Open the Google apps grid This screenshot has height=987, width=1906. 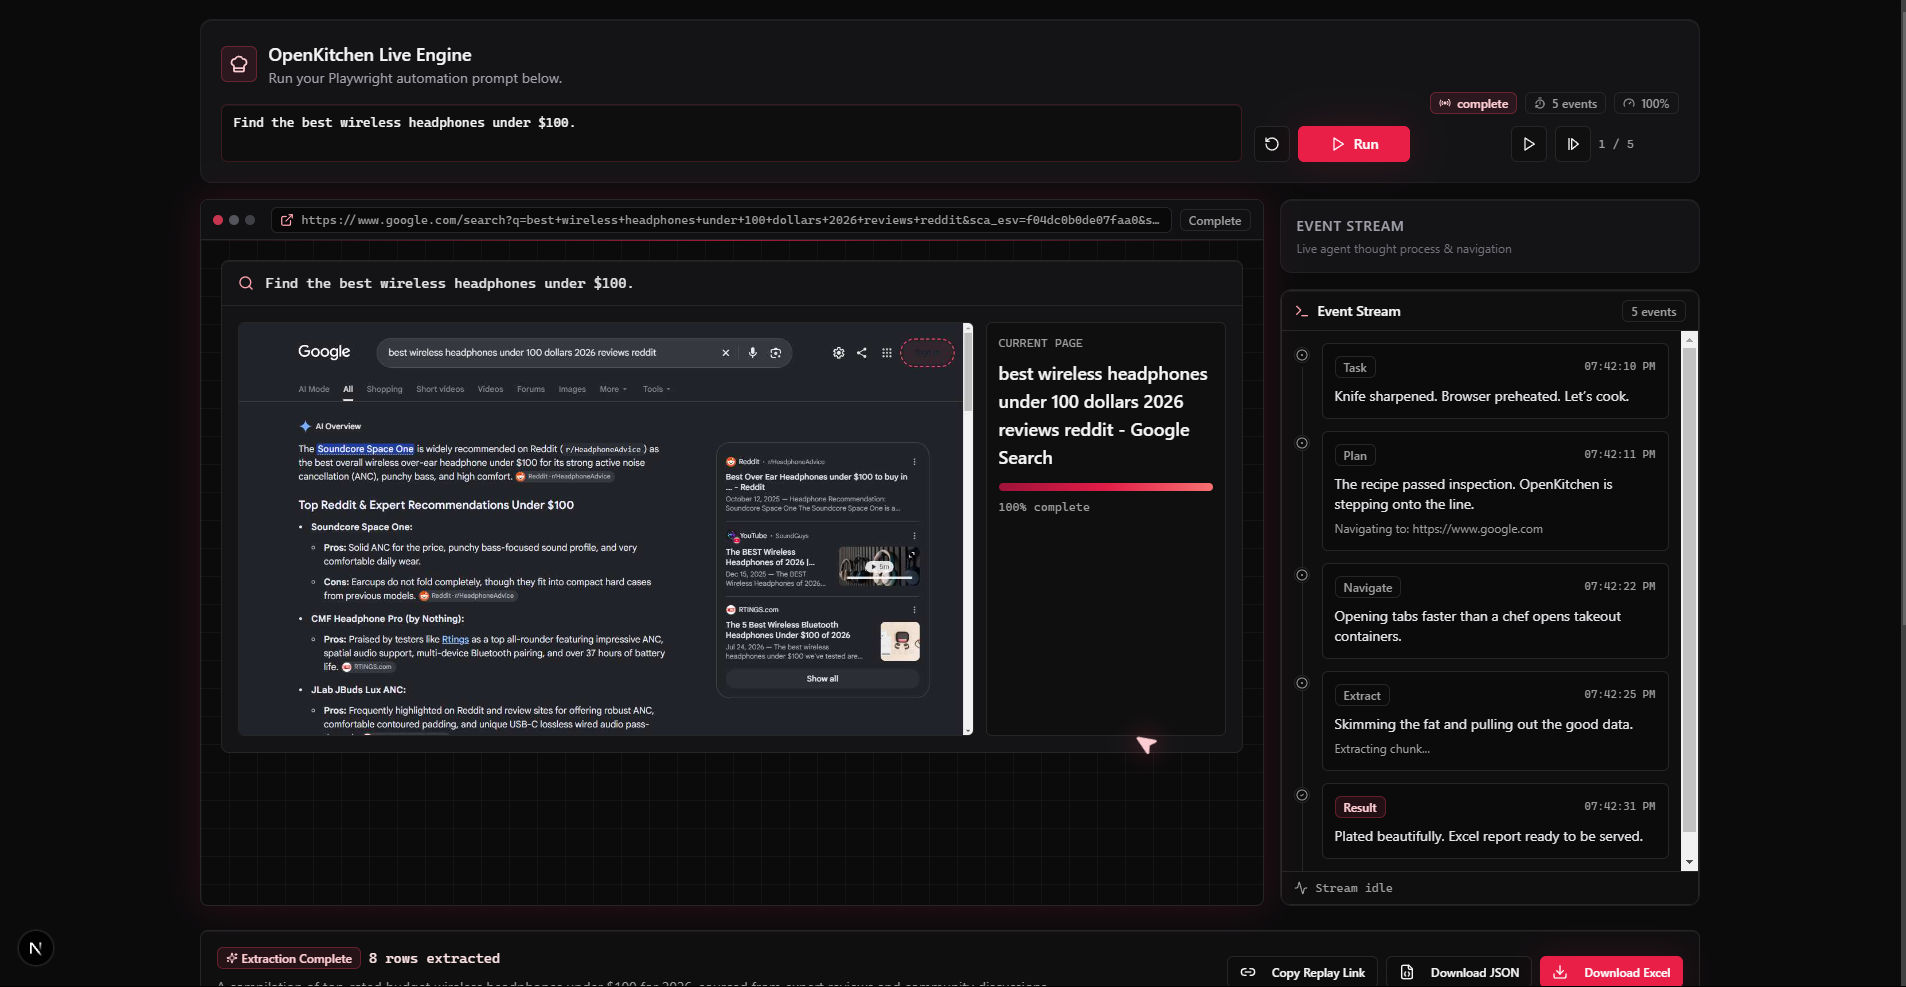pyautogui.click(x=886, y=353)
